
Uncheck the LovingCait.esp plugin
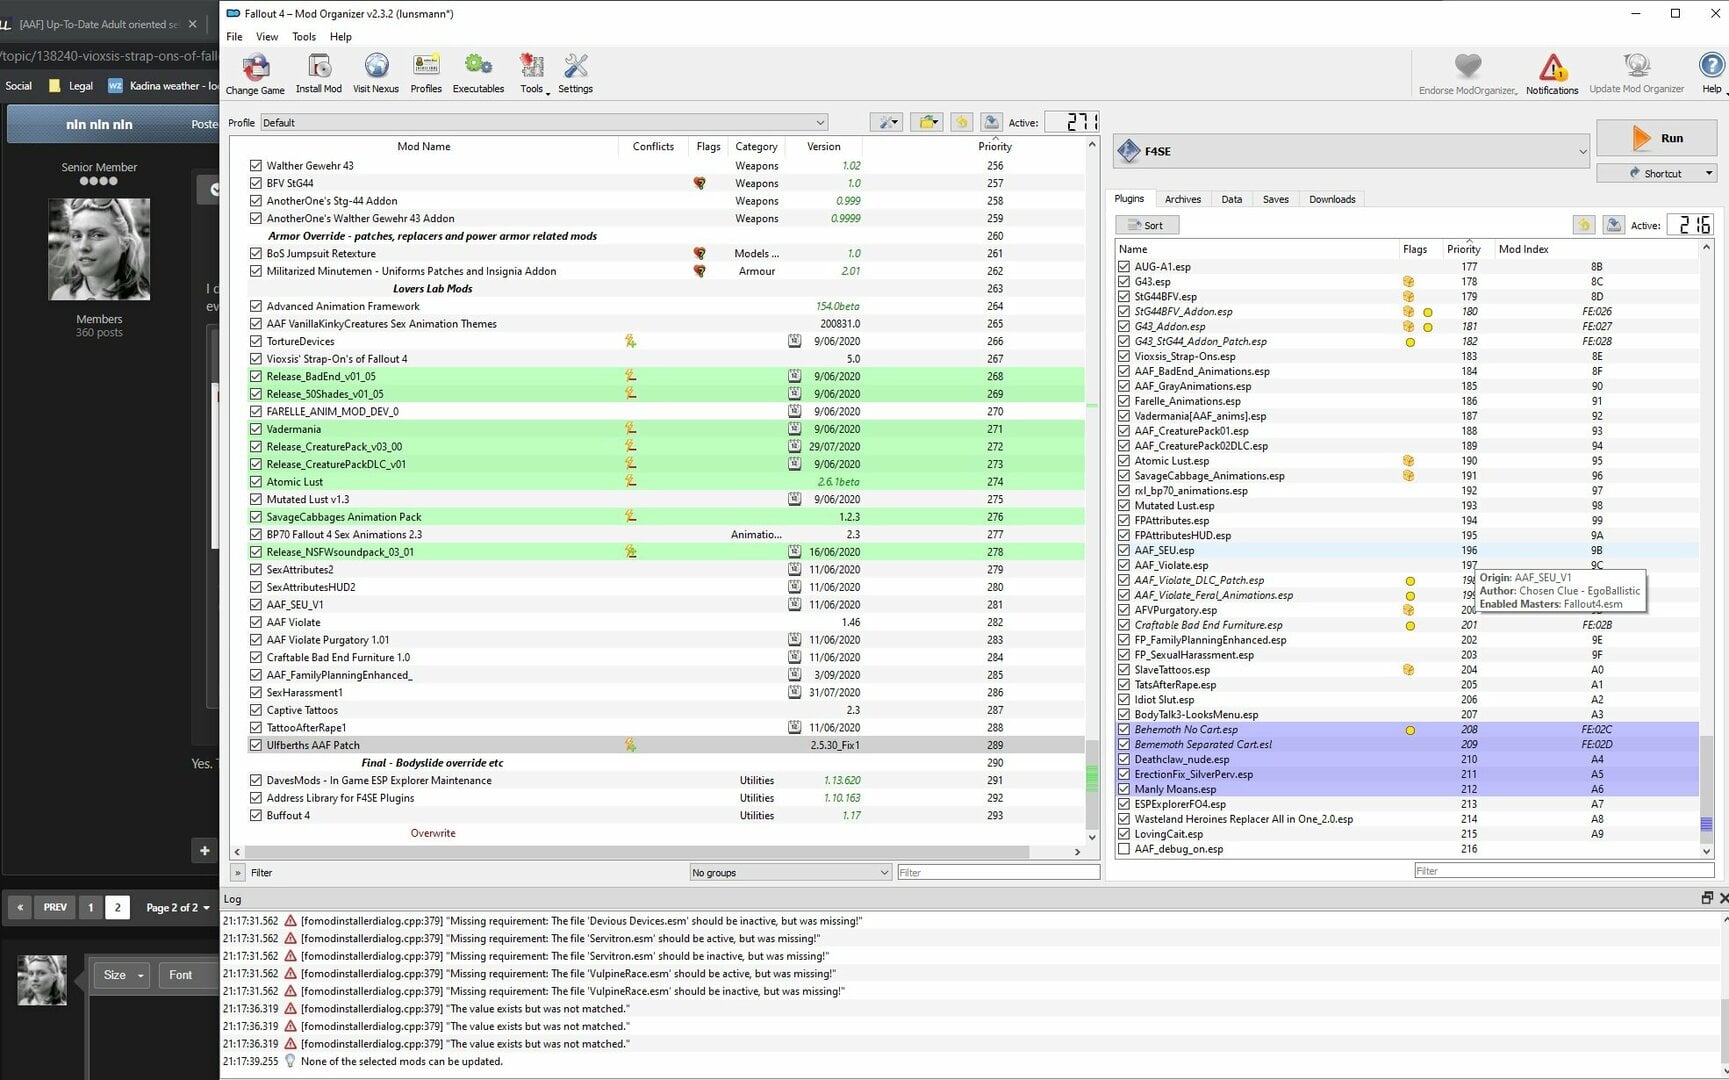pyautogui.click(x=1124, y=834)
